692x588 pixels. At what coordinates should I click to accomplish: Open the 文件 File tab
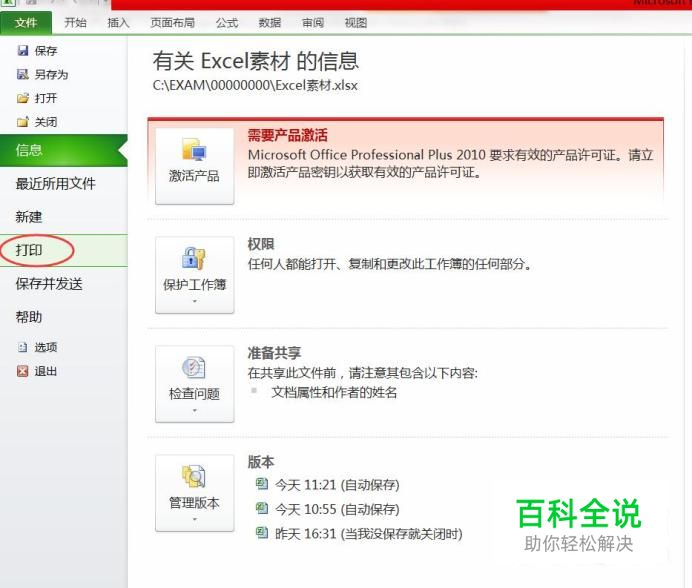[x=26, y=23]
